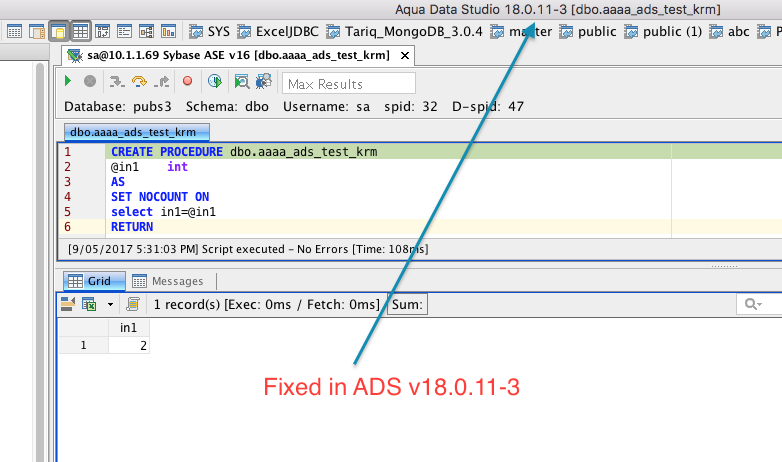
Task: Click the Step Over debugger icon
Action: point(139,81)
